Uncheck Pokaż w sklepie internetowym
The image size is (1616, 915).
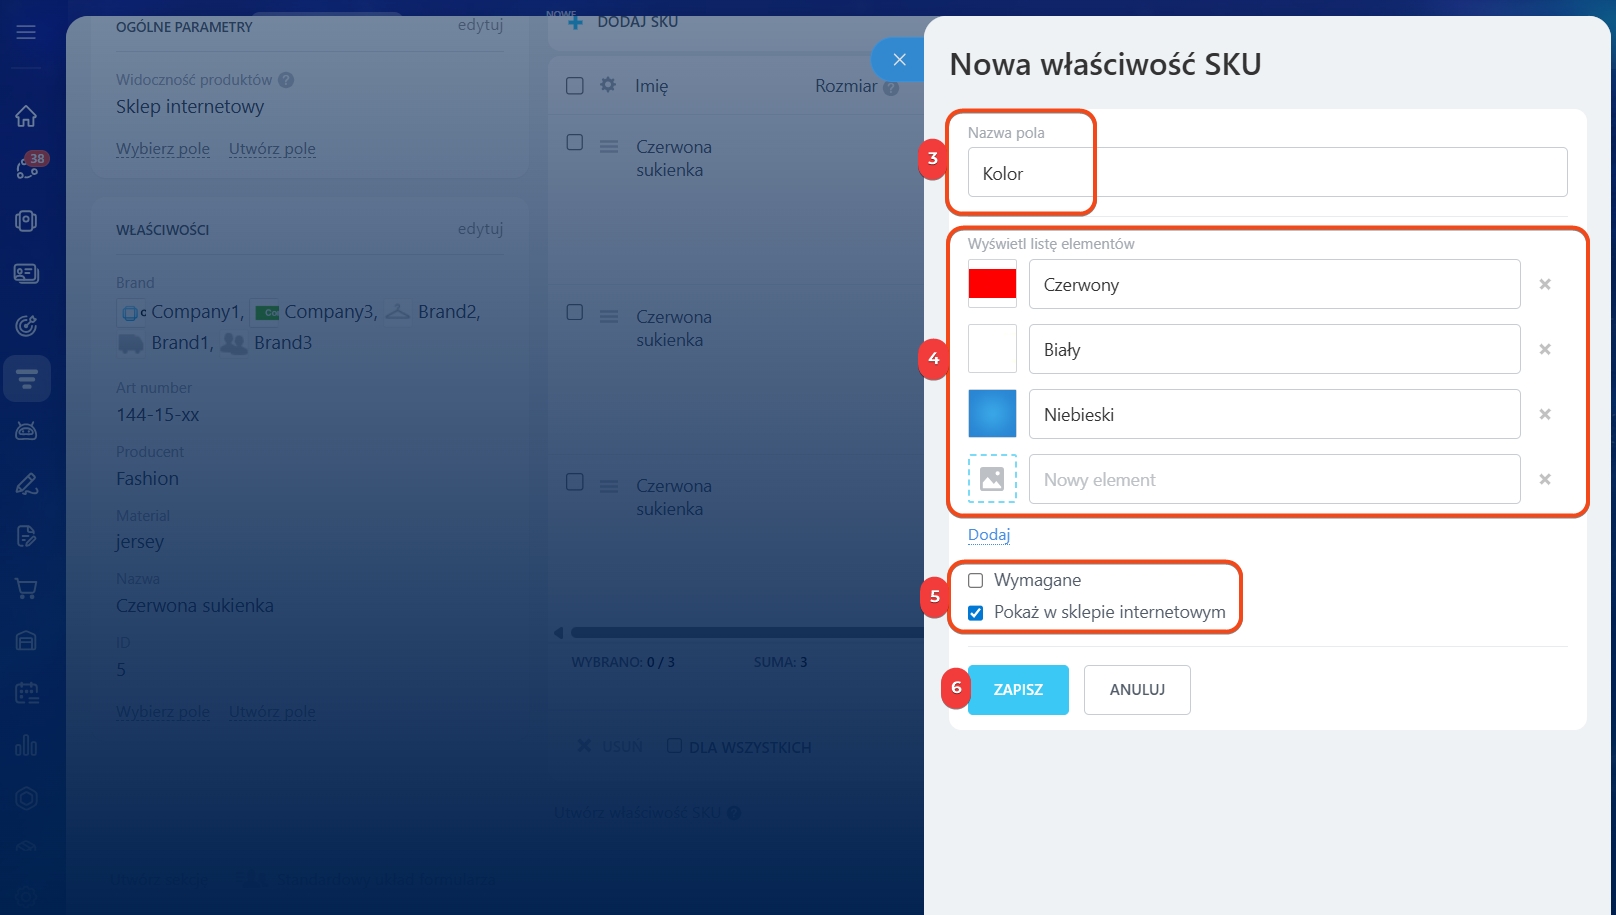tap(976, 613)
